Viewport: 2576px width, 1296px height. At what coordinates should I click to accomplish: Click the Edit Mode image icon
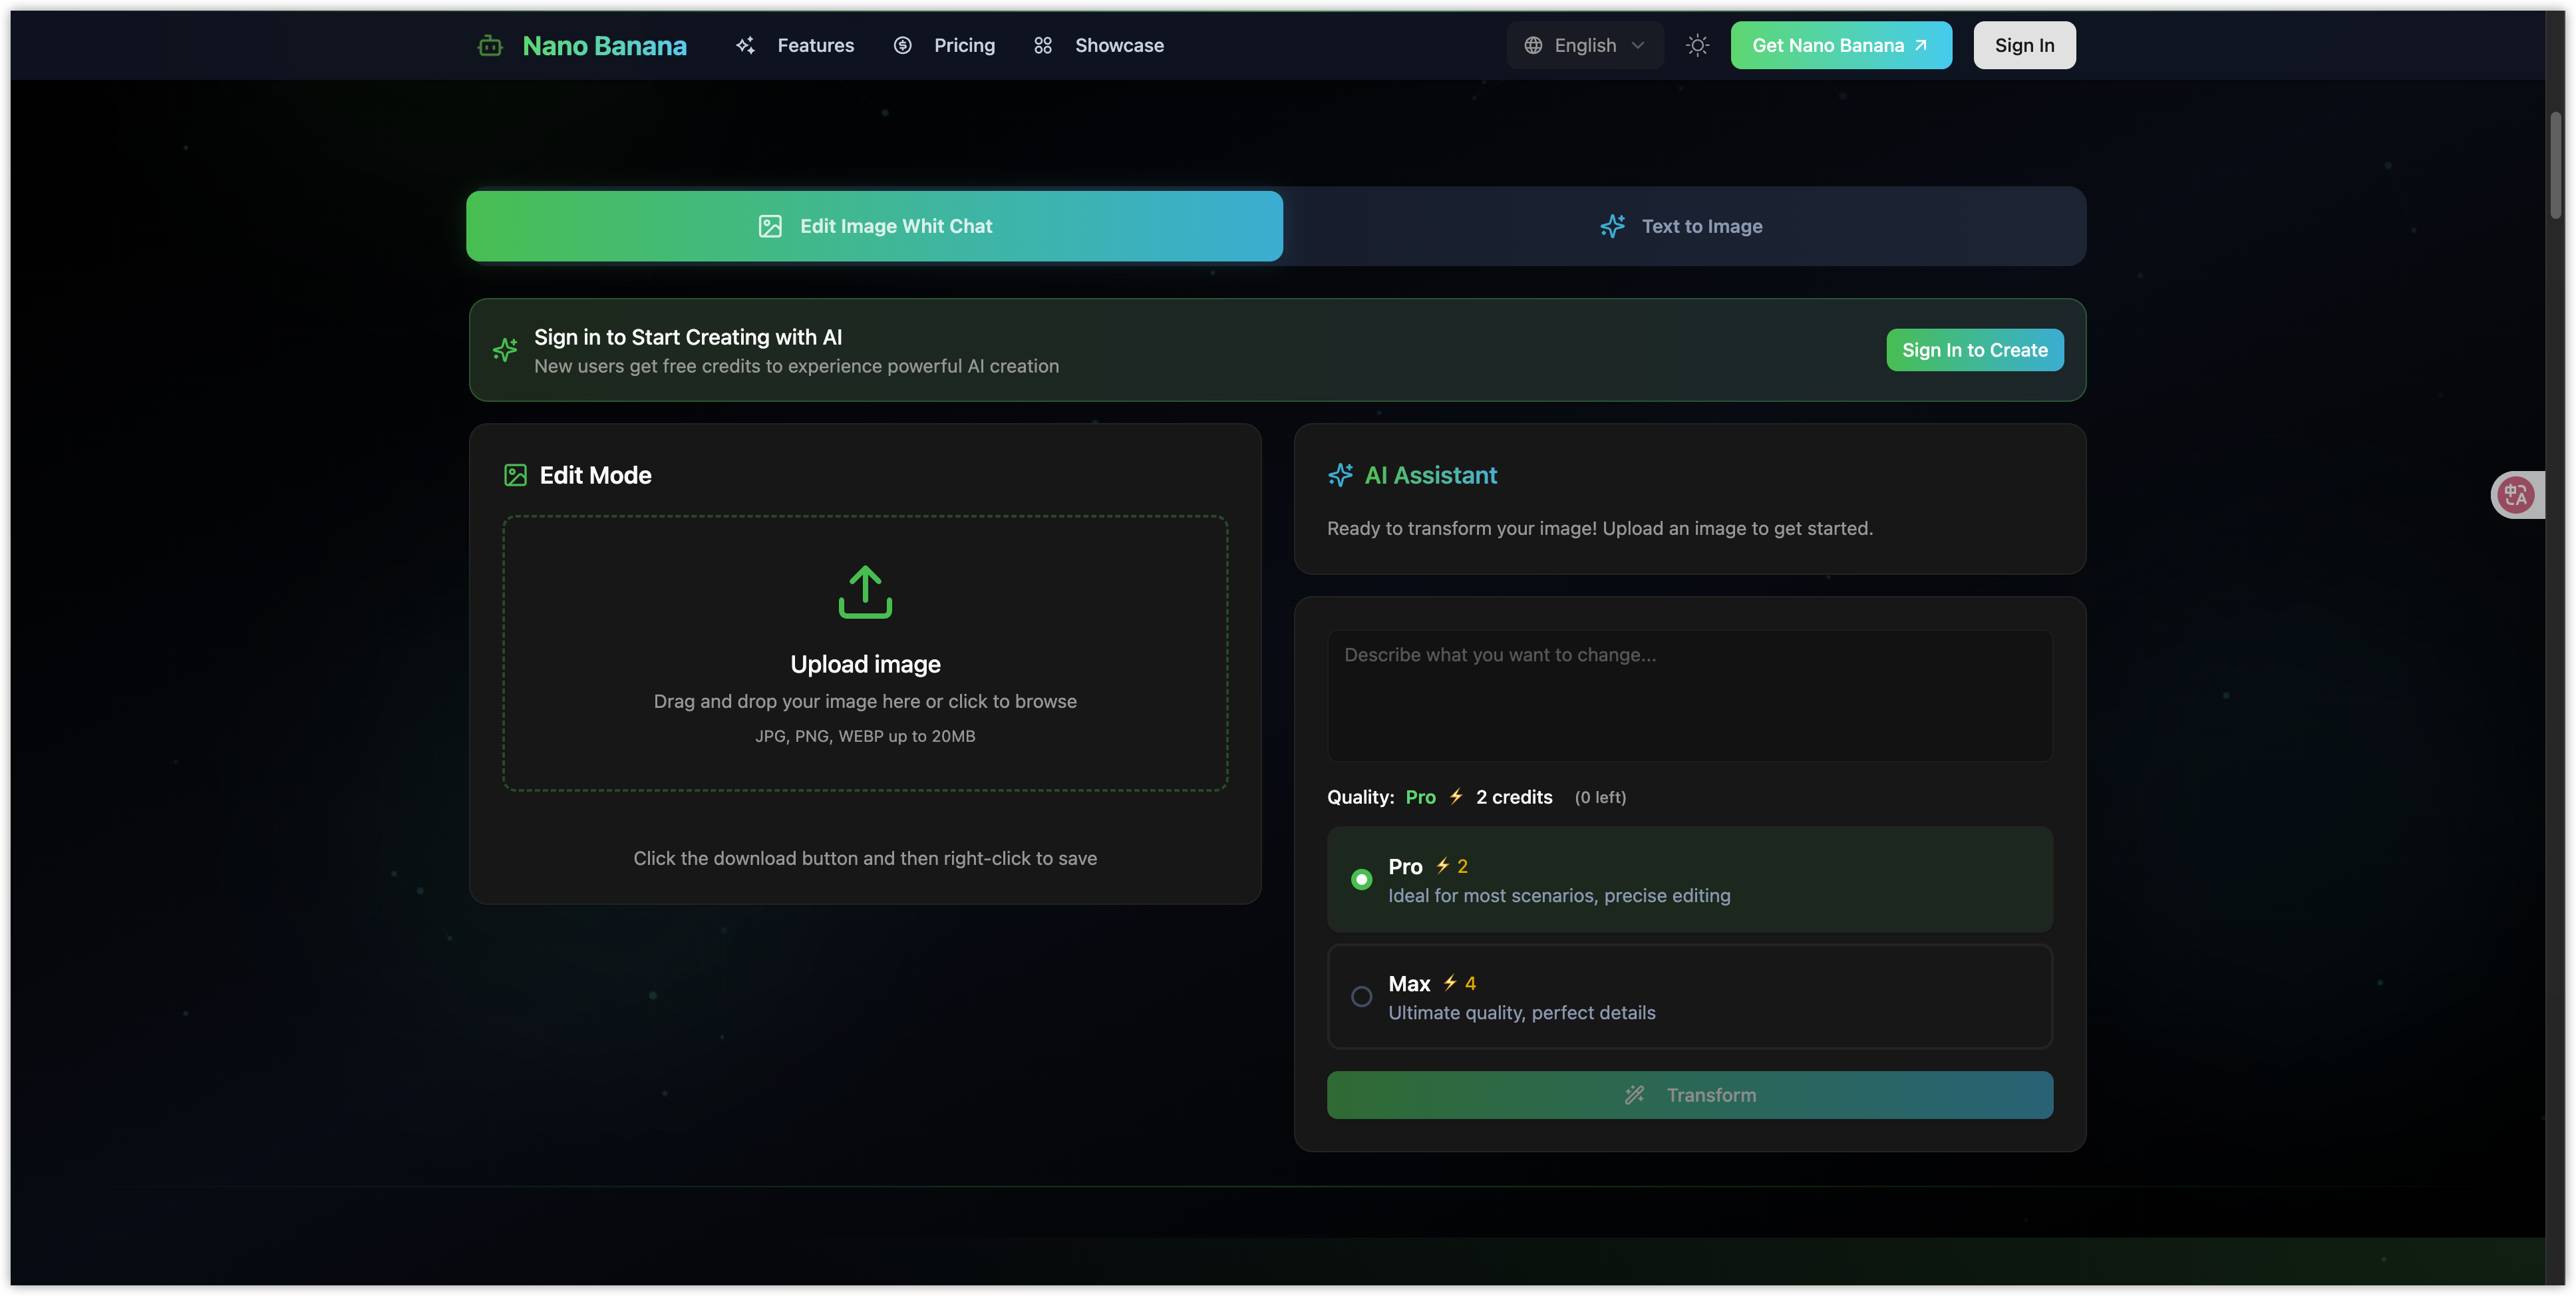click(515, 475)
